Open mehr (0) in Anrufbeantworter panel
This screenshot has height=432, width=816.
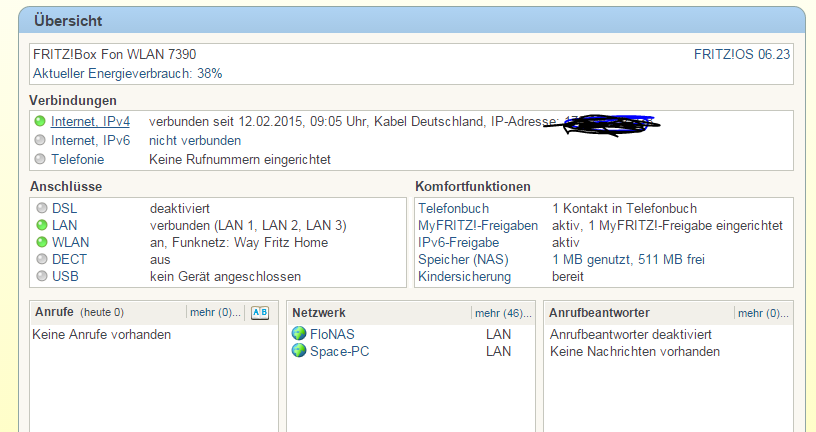tap(763, 313)
